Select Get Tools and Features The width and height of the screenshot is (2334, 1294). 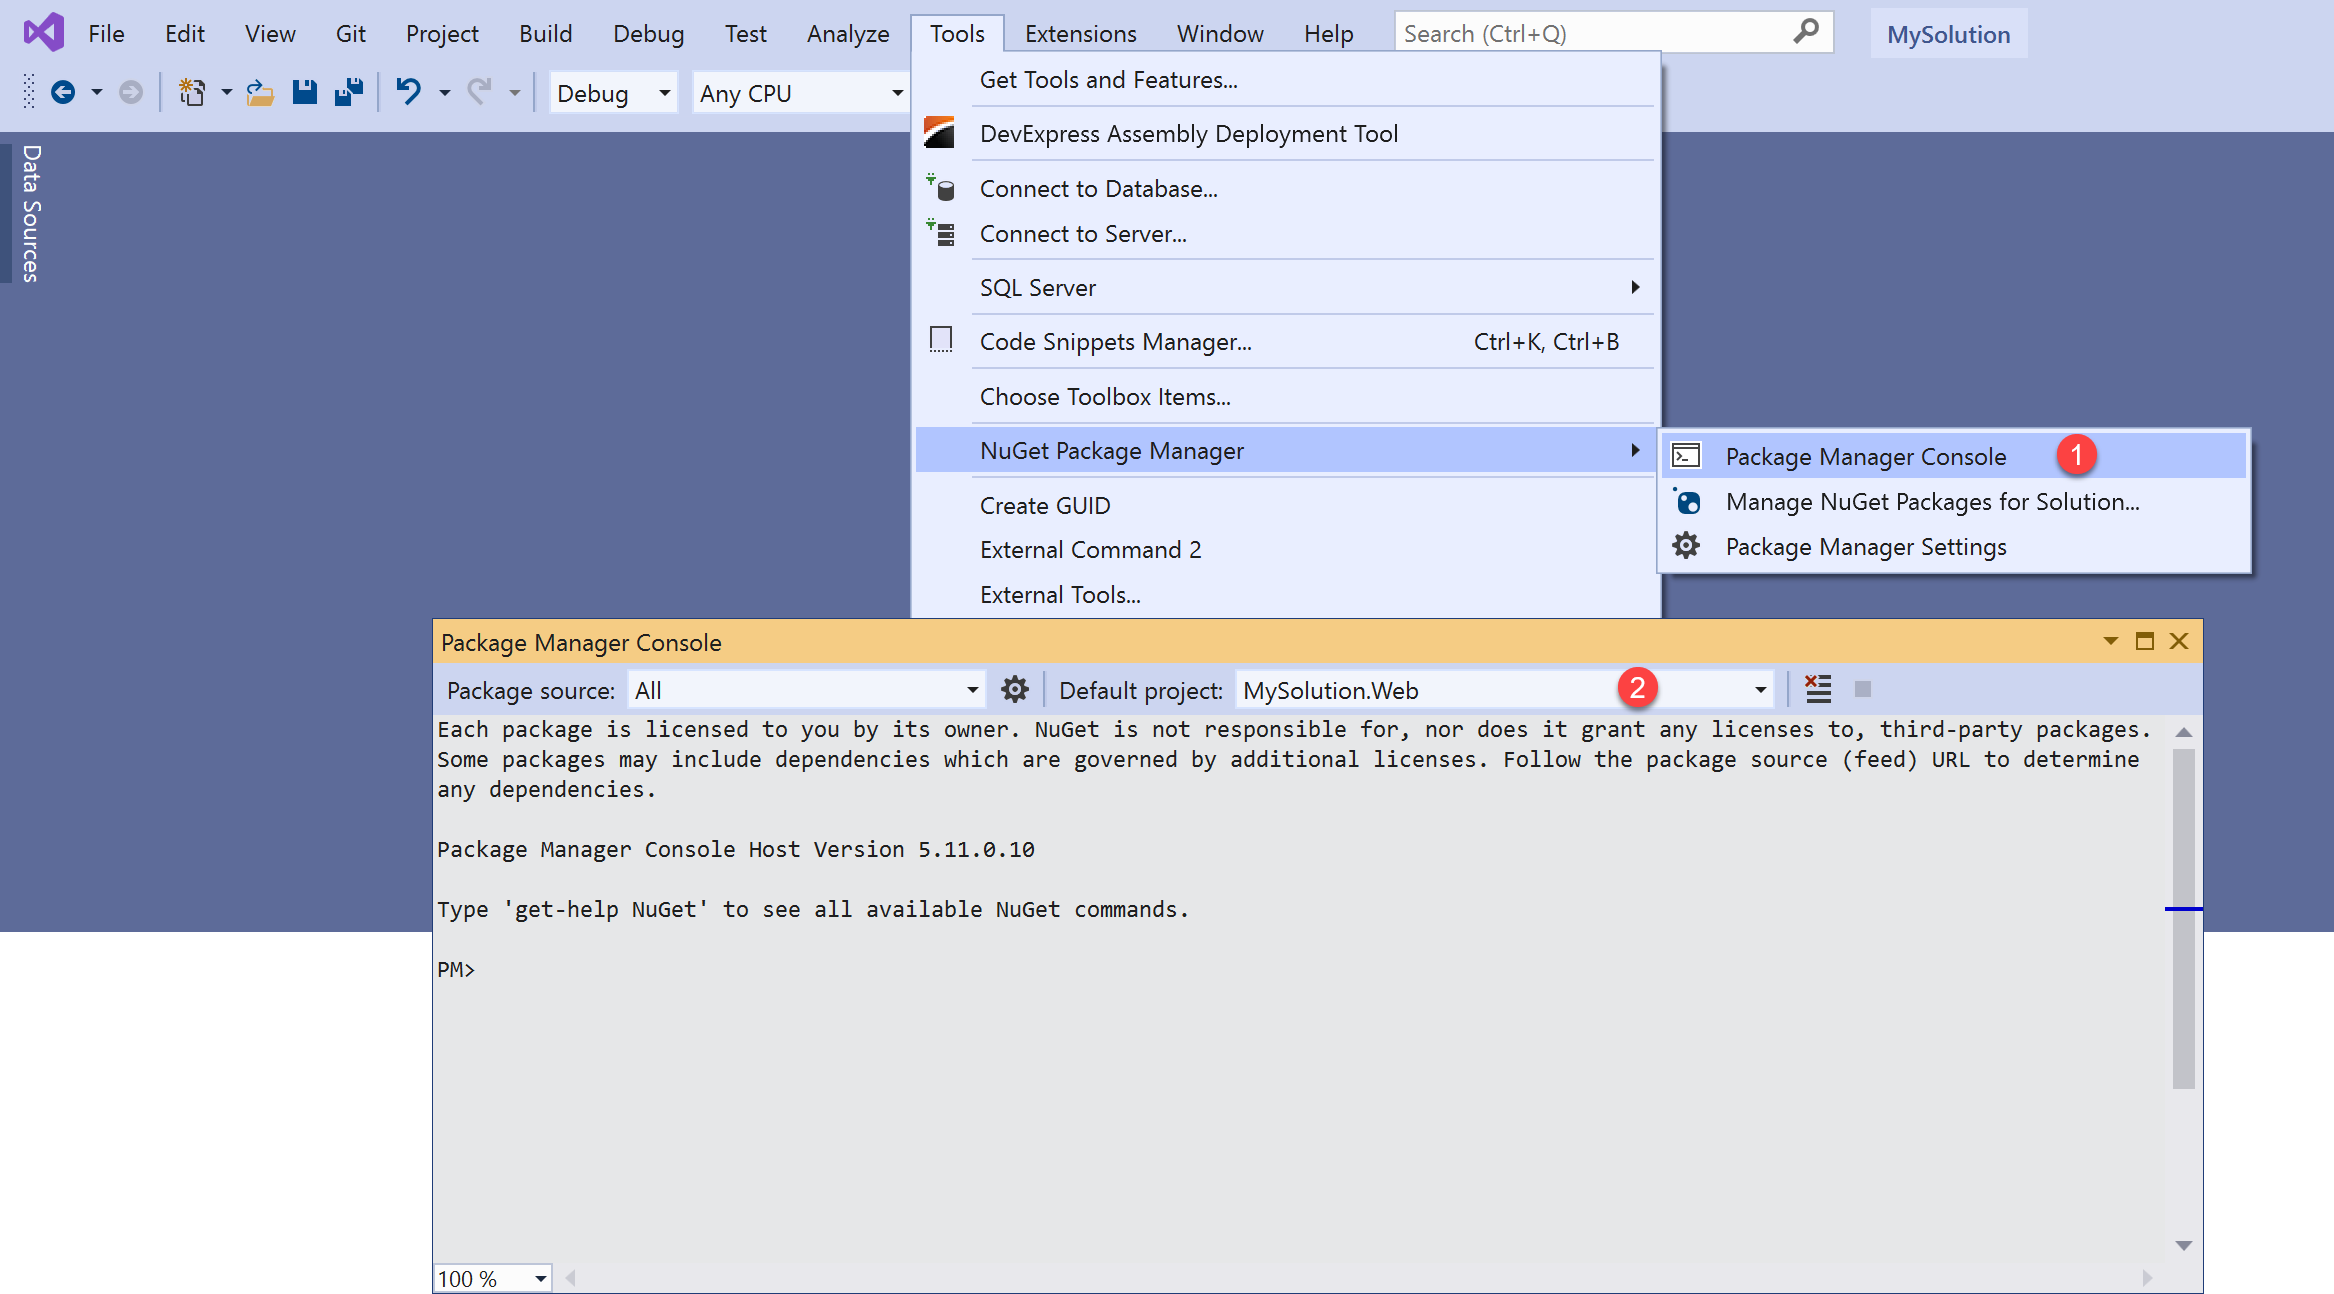point(1287,79)
